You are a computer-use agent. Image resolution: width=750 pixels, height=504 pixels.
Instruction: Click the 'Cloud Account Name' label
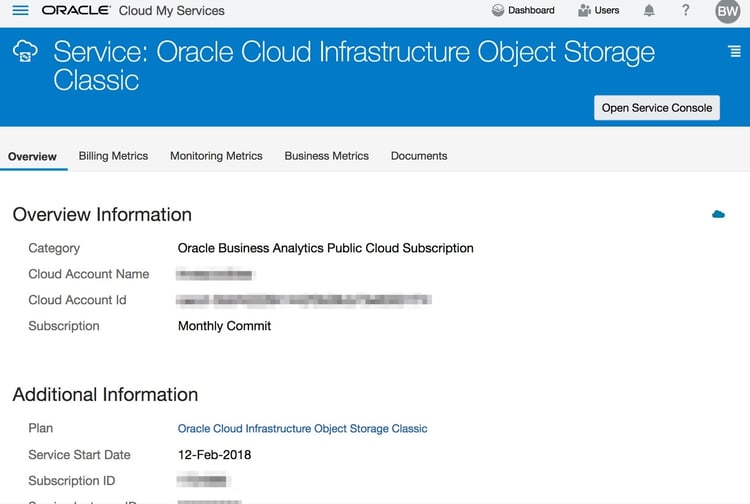pos(88,274)
